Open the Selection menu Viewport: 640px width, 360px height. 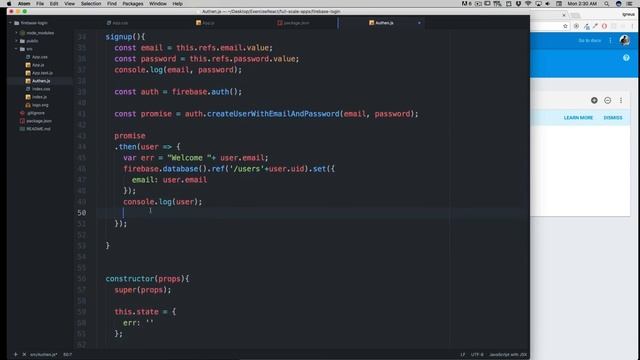tap(91, 4)
